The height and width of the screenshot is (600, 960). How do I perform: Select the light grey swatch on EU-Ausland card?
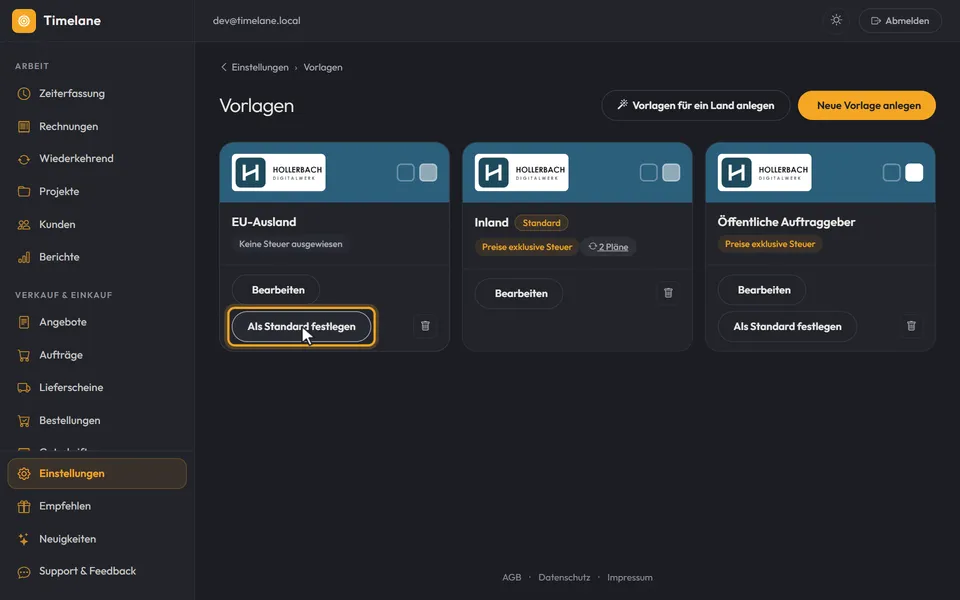[428, 173]
